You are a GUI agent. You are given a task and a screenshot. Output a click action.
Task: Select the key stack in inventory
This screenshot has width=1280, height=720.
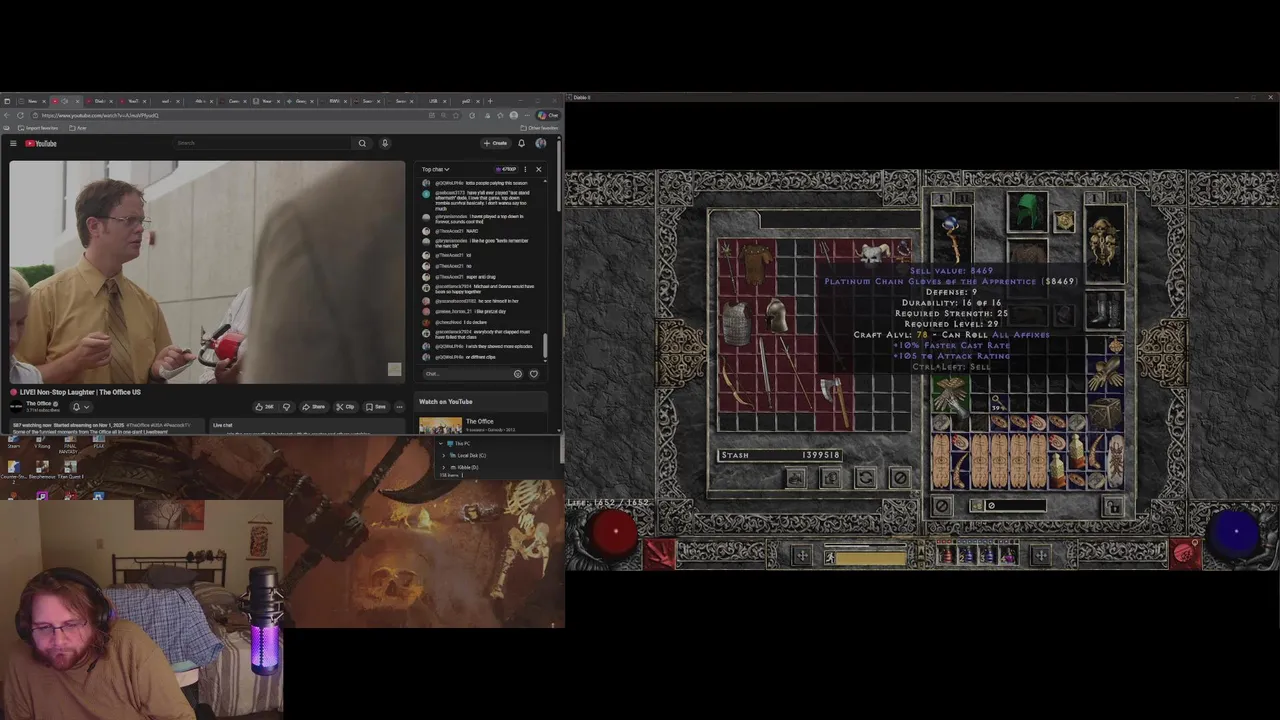coord(997,401)
